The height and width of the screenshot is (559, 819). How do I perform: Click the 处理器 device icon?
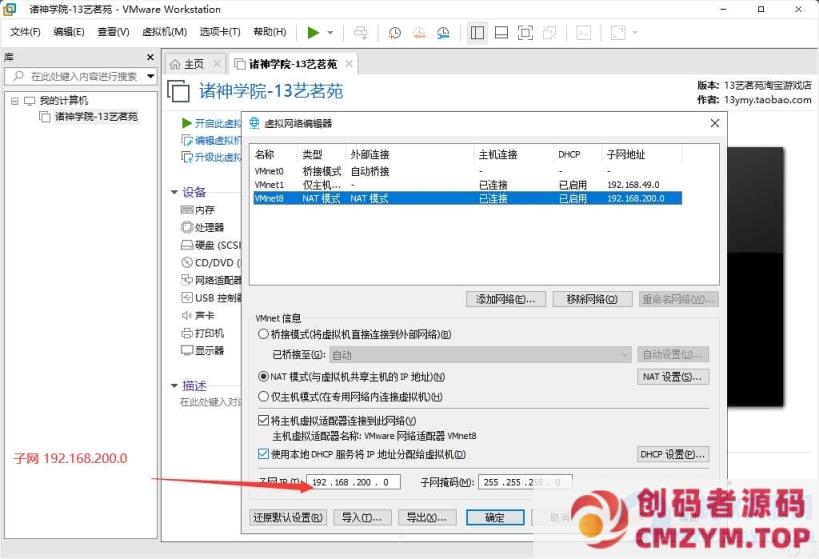187,227
